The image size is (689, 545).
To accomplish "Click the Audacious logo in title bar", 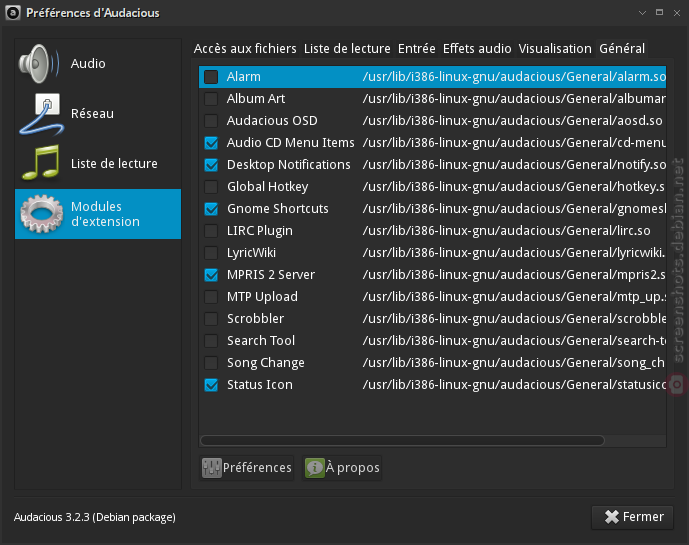I will tap(13, 13).
